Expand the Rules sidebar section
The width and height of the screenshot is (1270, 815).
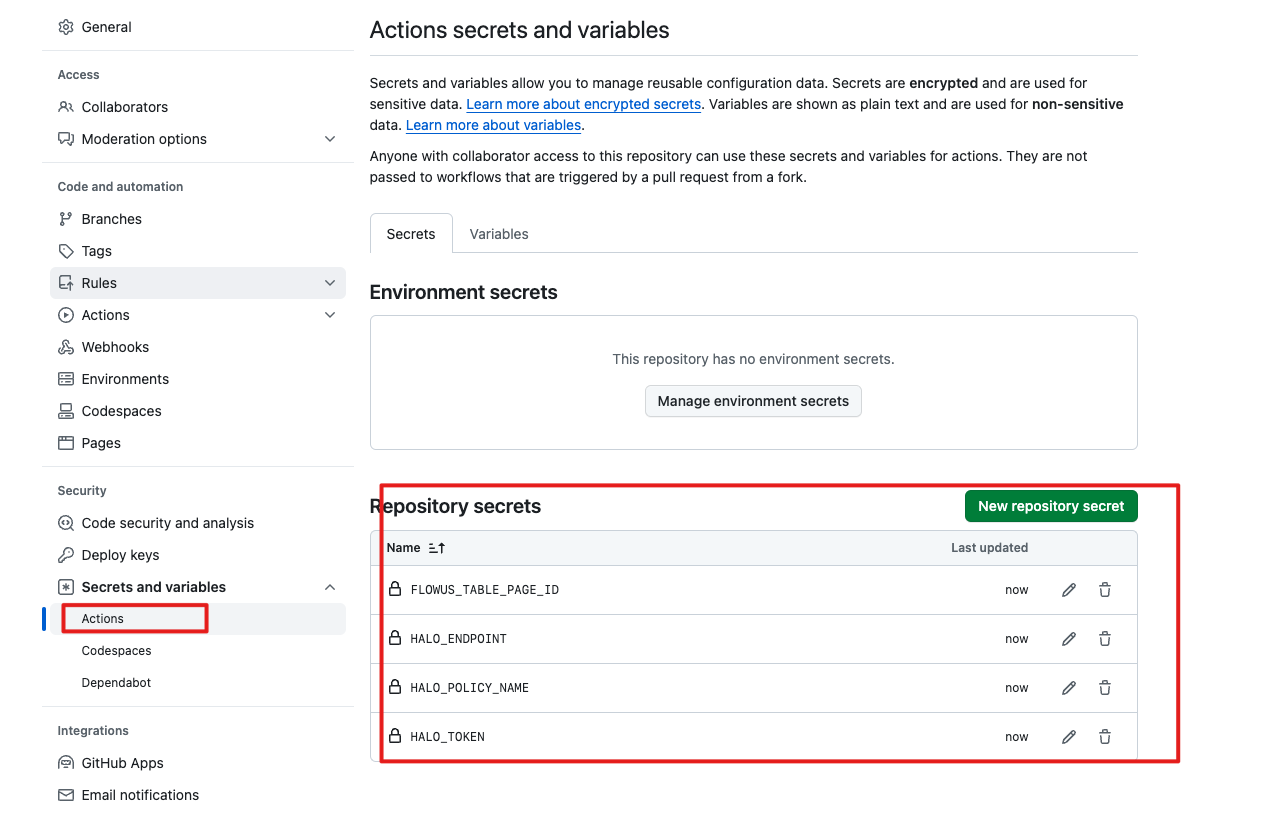330,283
